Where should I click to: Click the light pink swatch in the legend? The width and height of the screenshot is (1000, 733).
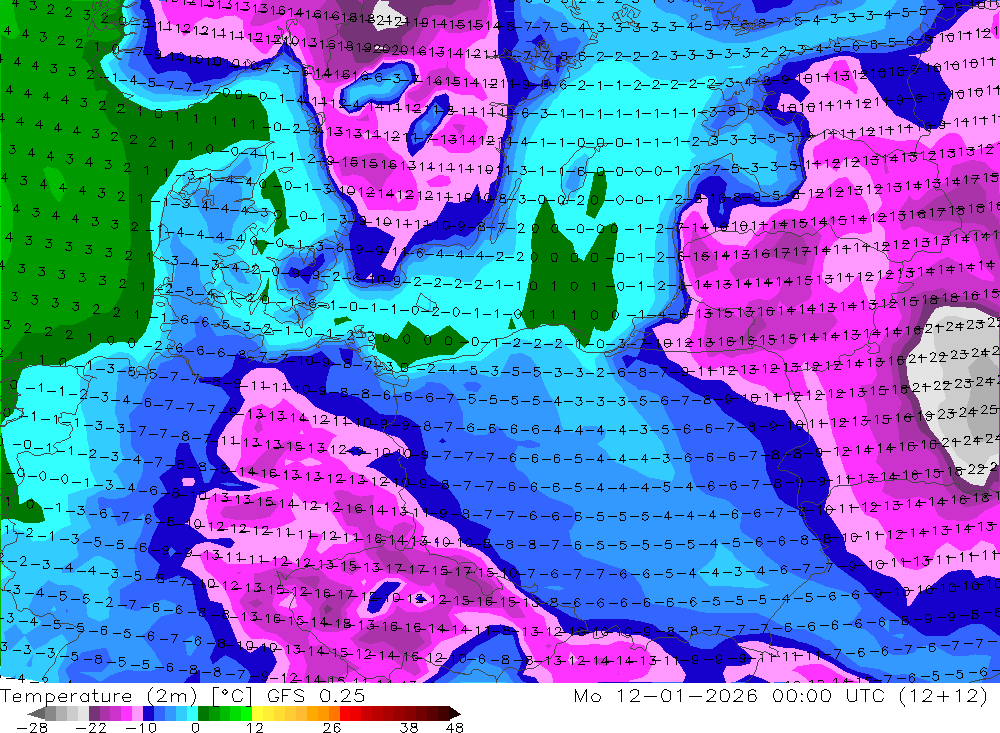pos(137,713)
